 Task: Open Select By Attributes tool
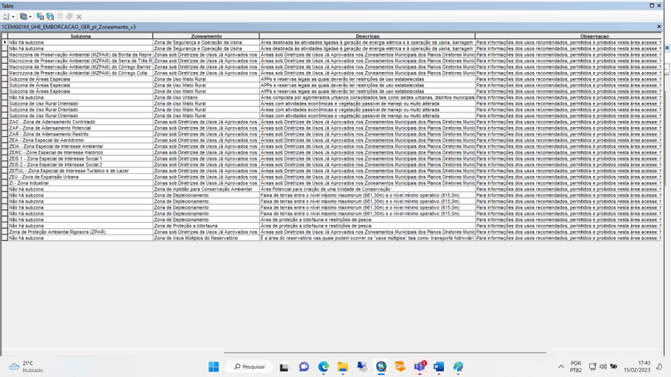pyautogui.click(x=40, y=17)
